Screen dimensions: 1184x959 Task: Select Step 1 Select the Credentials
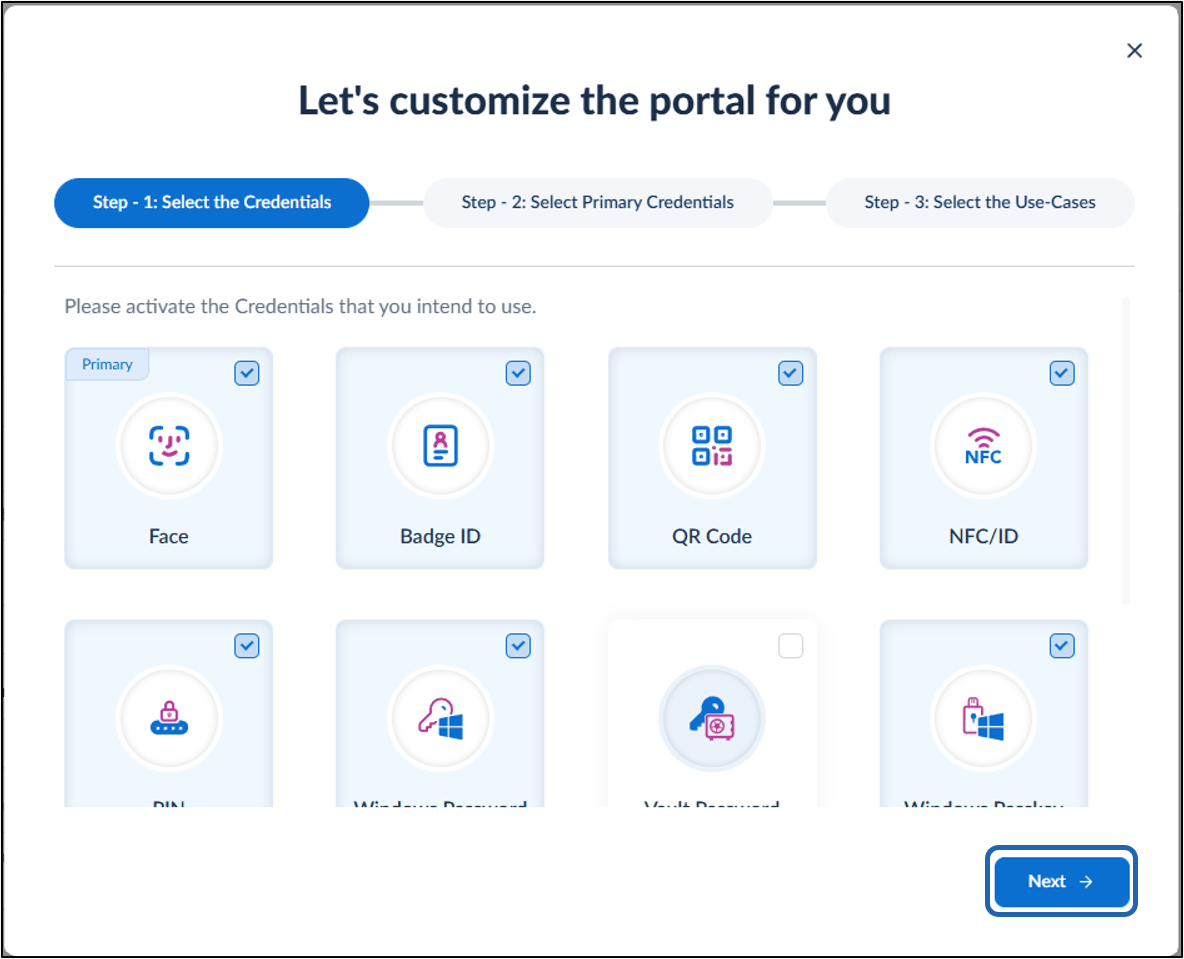point(211,202)
